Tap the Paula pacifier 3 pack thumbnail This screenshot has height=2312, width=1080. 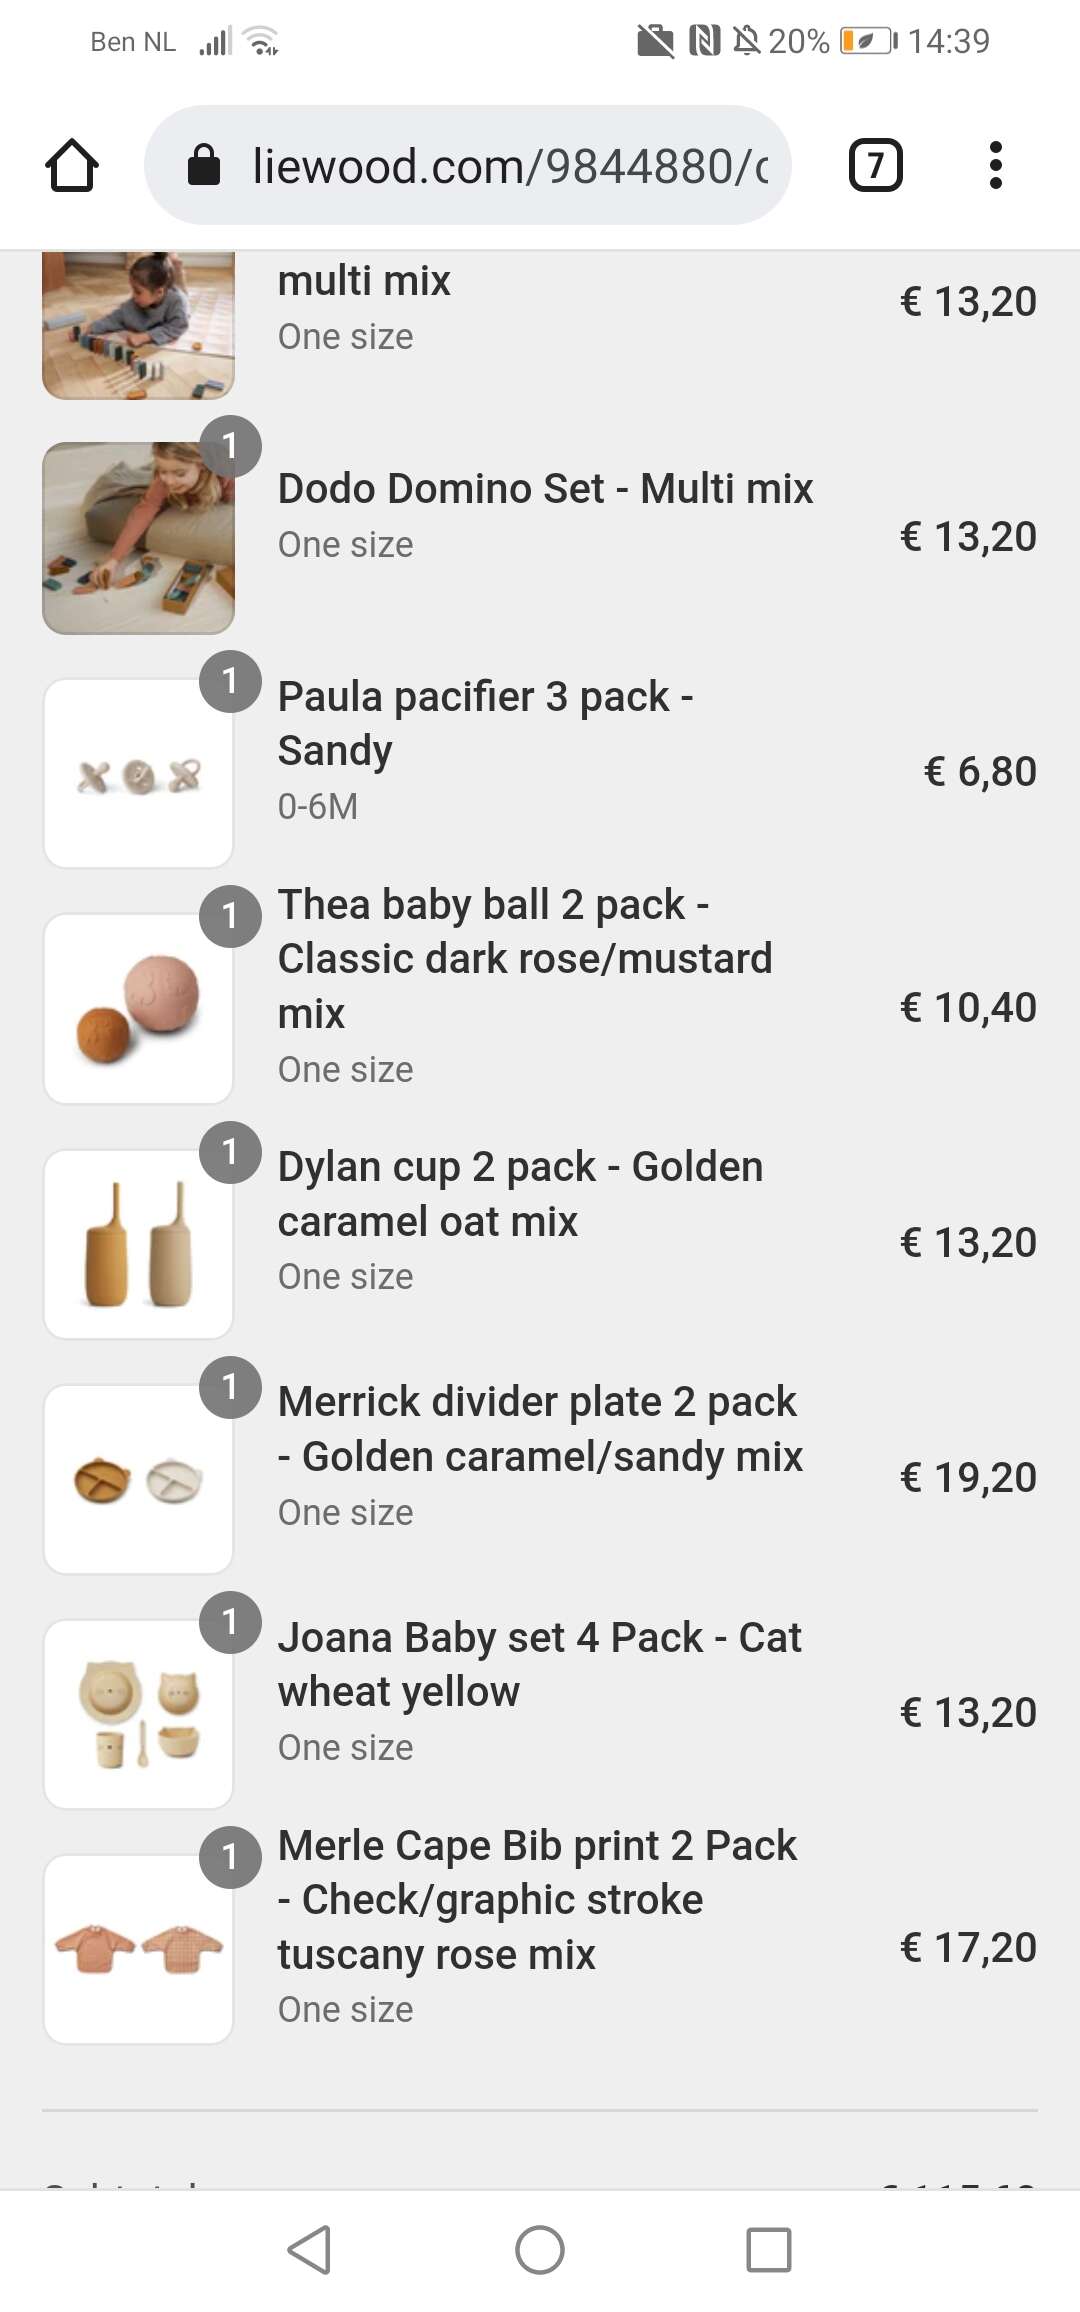138,774
